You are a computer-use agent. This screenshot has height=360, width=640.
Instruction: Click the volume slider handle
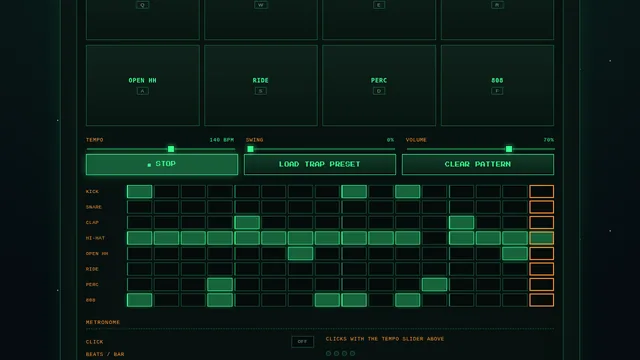[509, 149]
